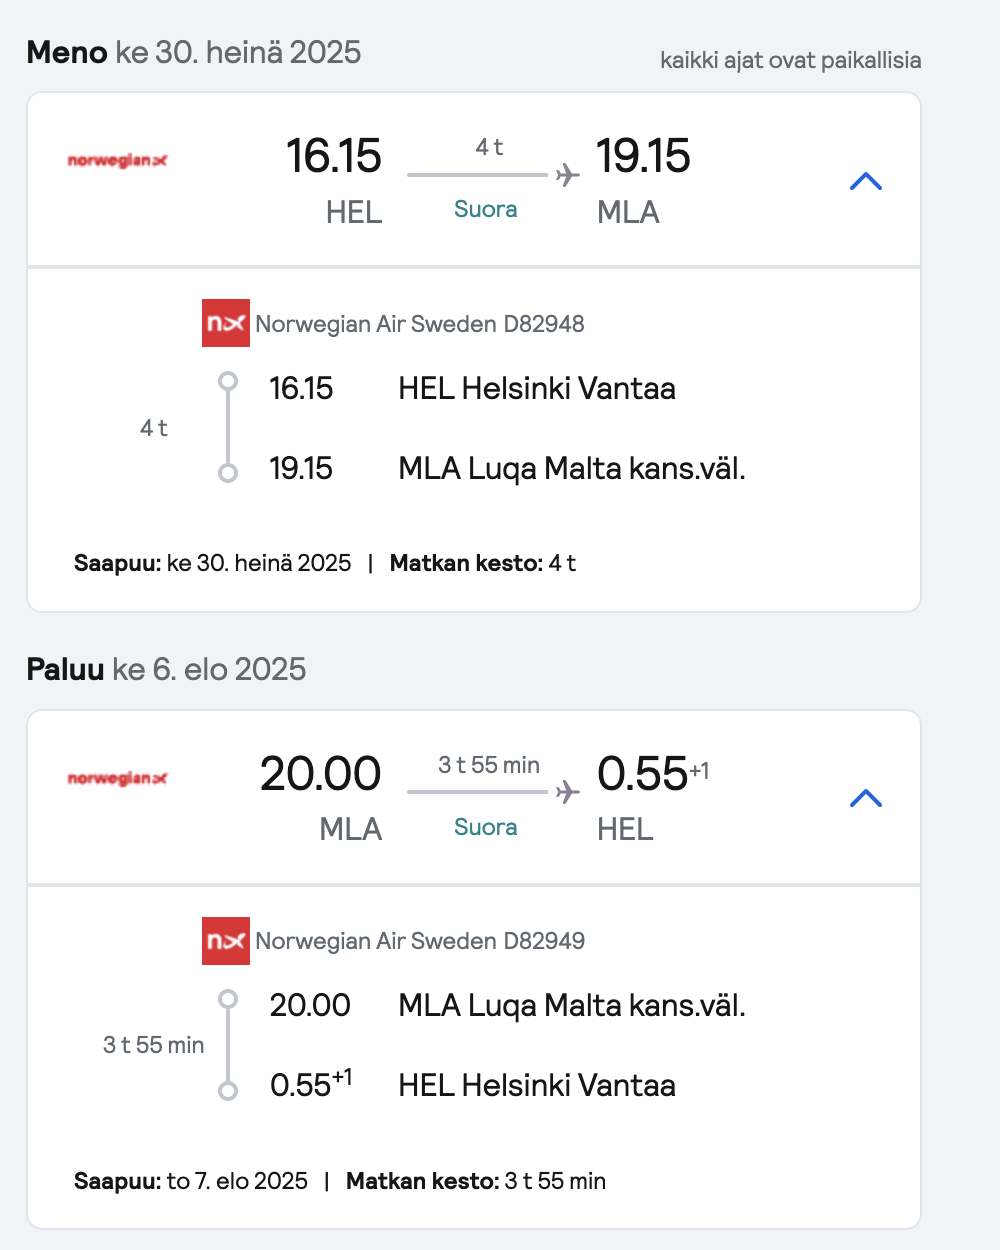
Task: Click airplane icon on return route line
Action: (568, 792)
